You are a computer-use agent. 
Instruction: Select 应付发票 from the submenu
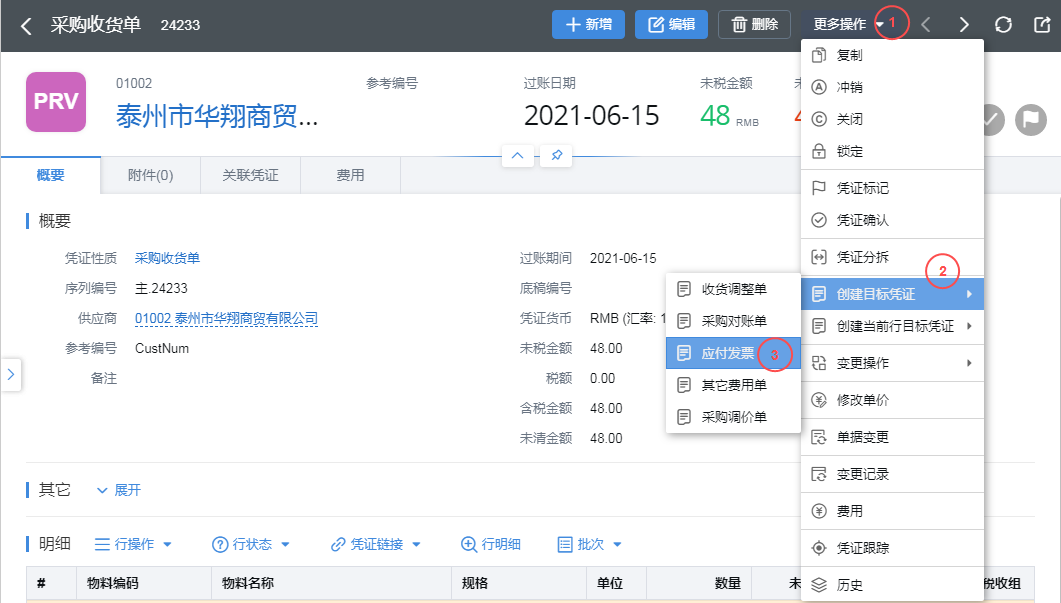[x=727, y=353]
